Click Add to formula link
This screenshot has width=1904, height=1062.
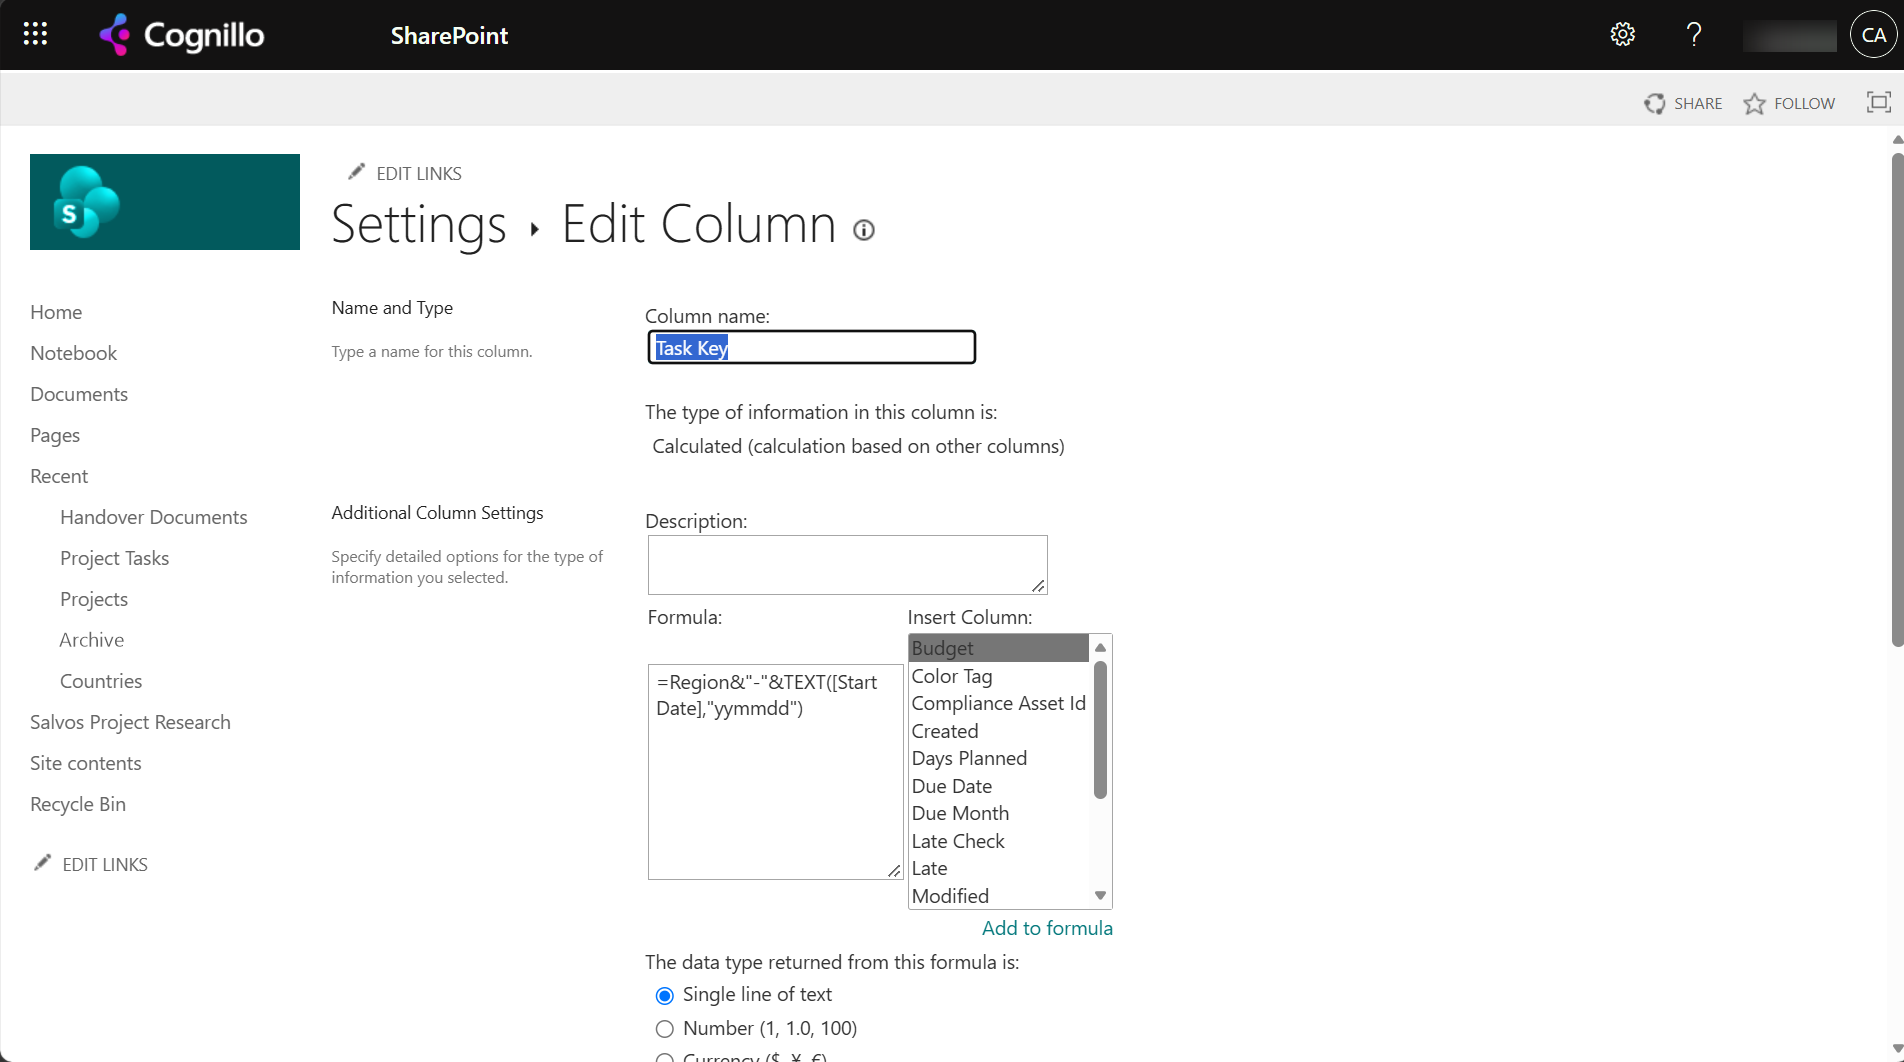(x=1047, y=928)
